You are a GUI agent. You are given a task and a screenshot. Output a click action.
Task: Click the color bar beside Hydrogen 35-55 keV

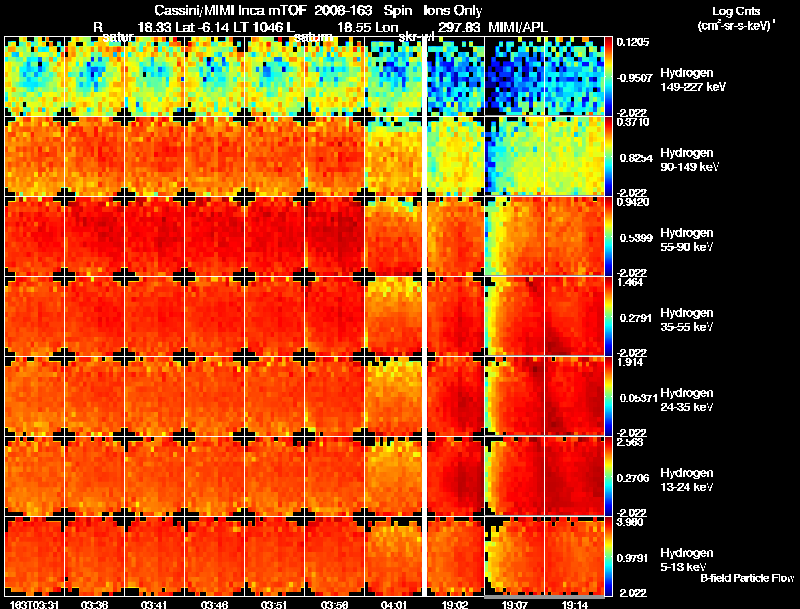pos(608,316)
